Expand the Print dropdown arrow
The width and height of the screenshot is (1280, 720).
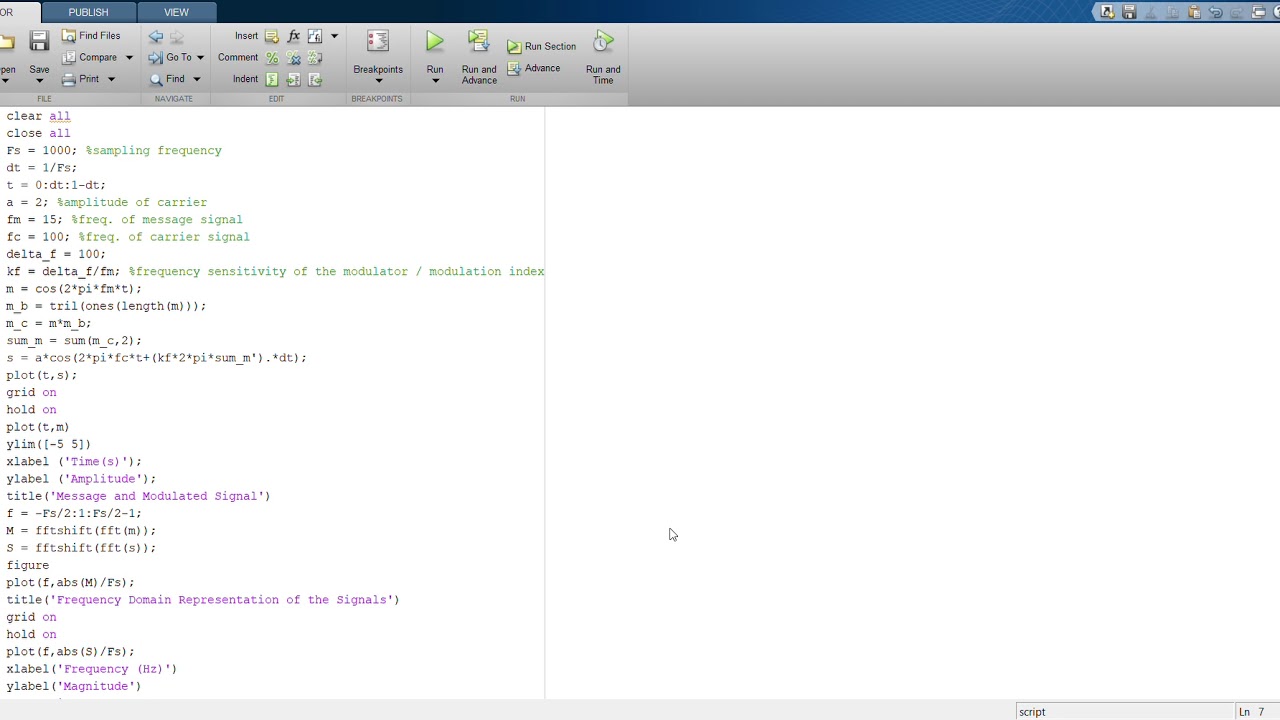111,80
